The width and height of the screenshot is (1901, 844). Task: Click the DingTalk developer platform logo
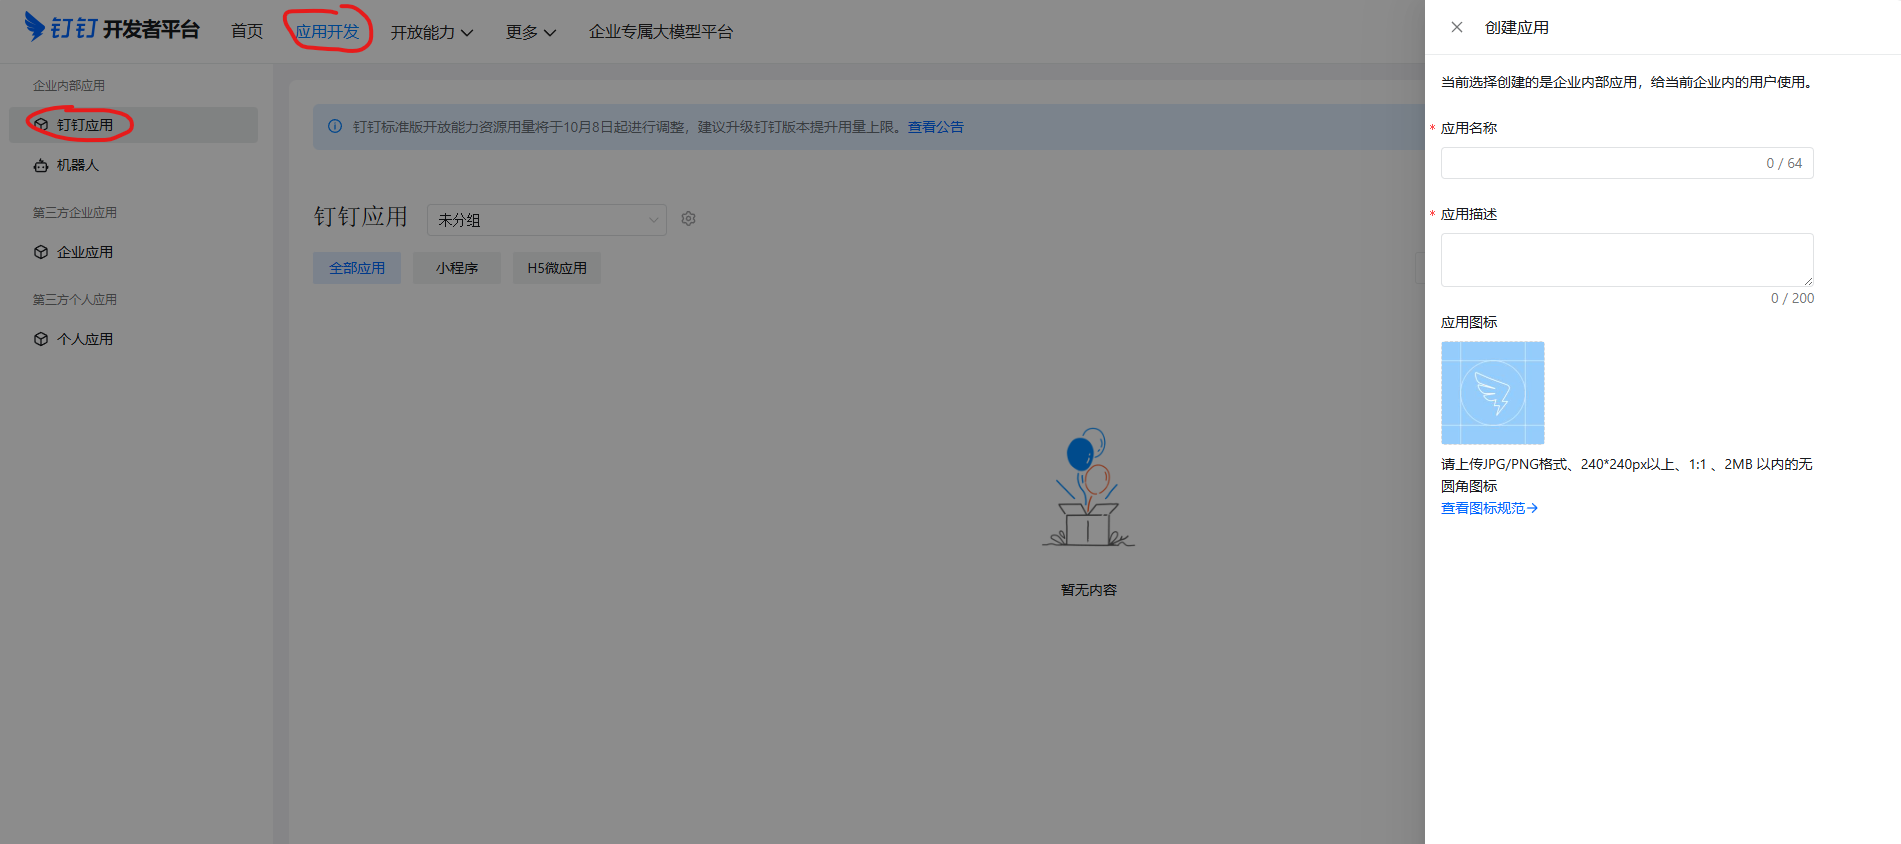pyautogui.click(x=112, y=28)
